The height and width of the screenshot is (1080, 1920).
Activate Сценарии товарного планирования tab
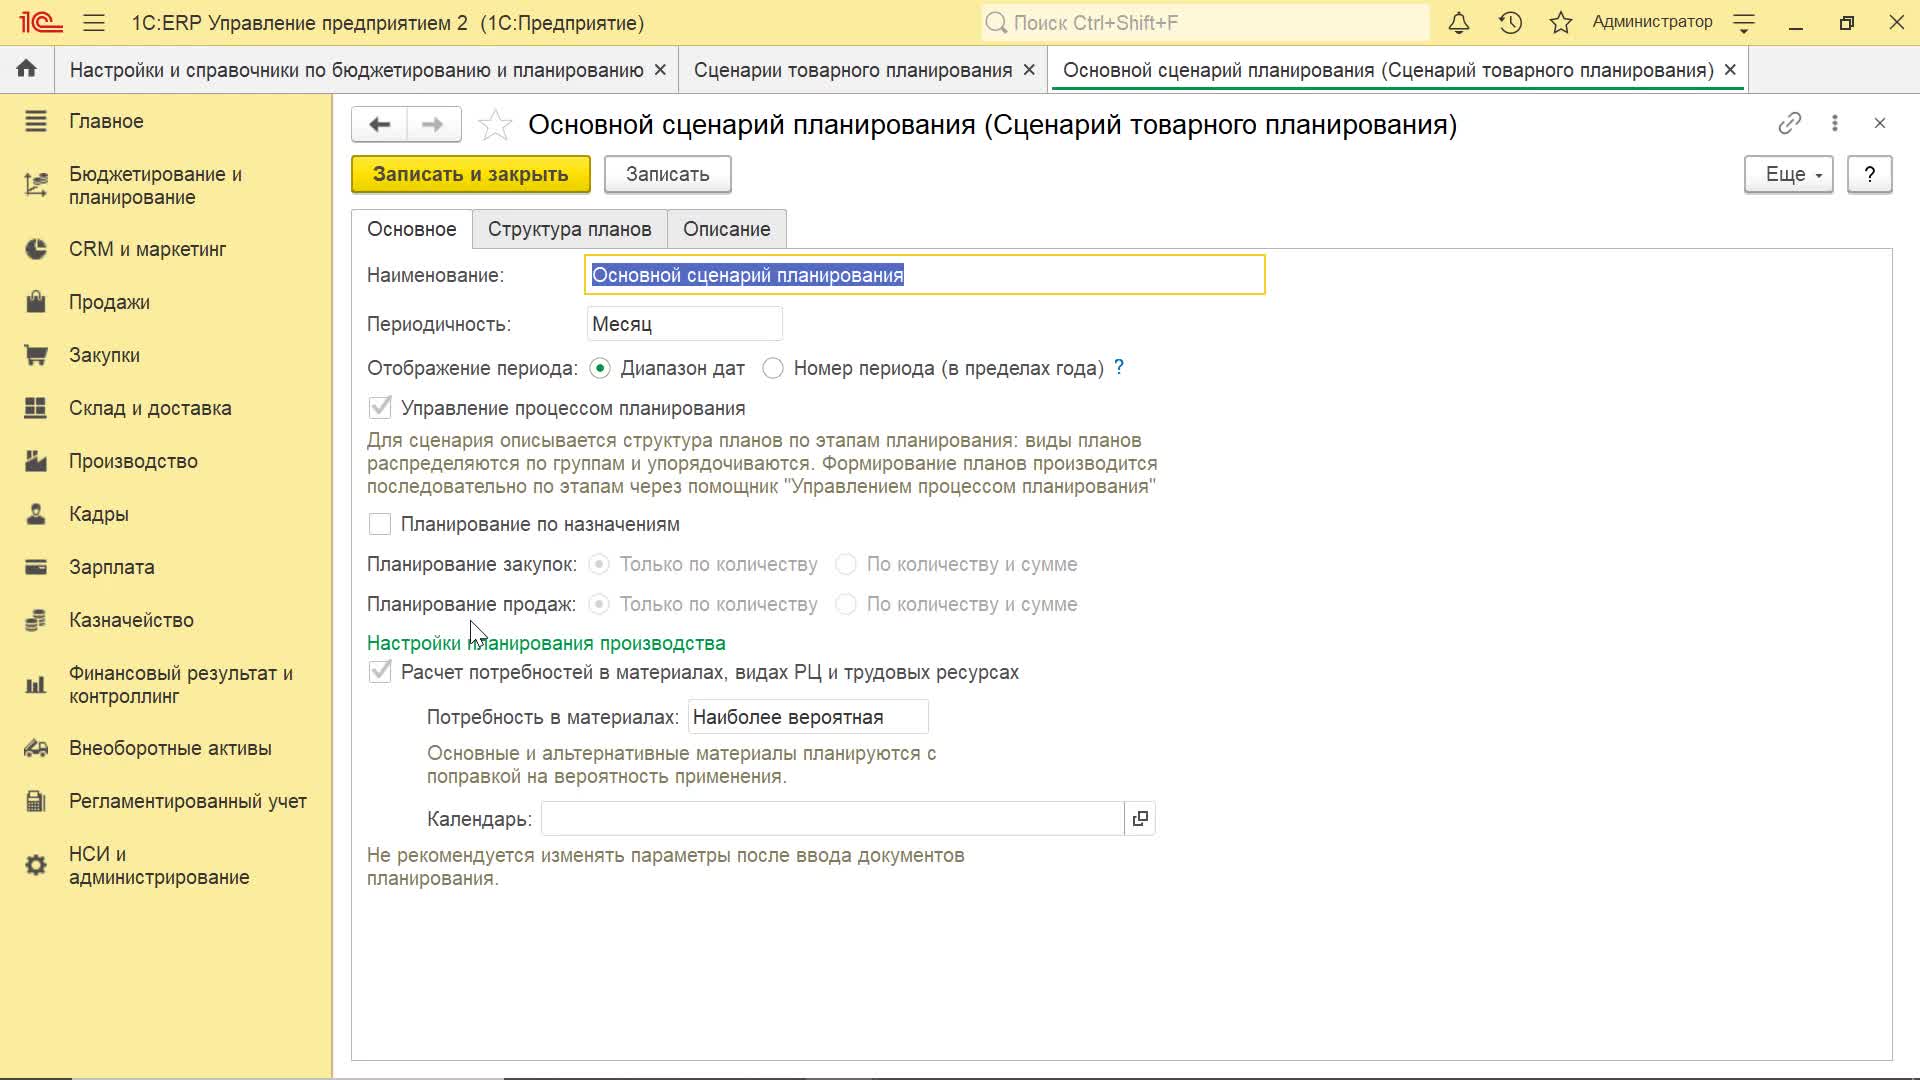pos(853,70)
